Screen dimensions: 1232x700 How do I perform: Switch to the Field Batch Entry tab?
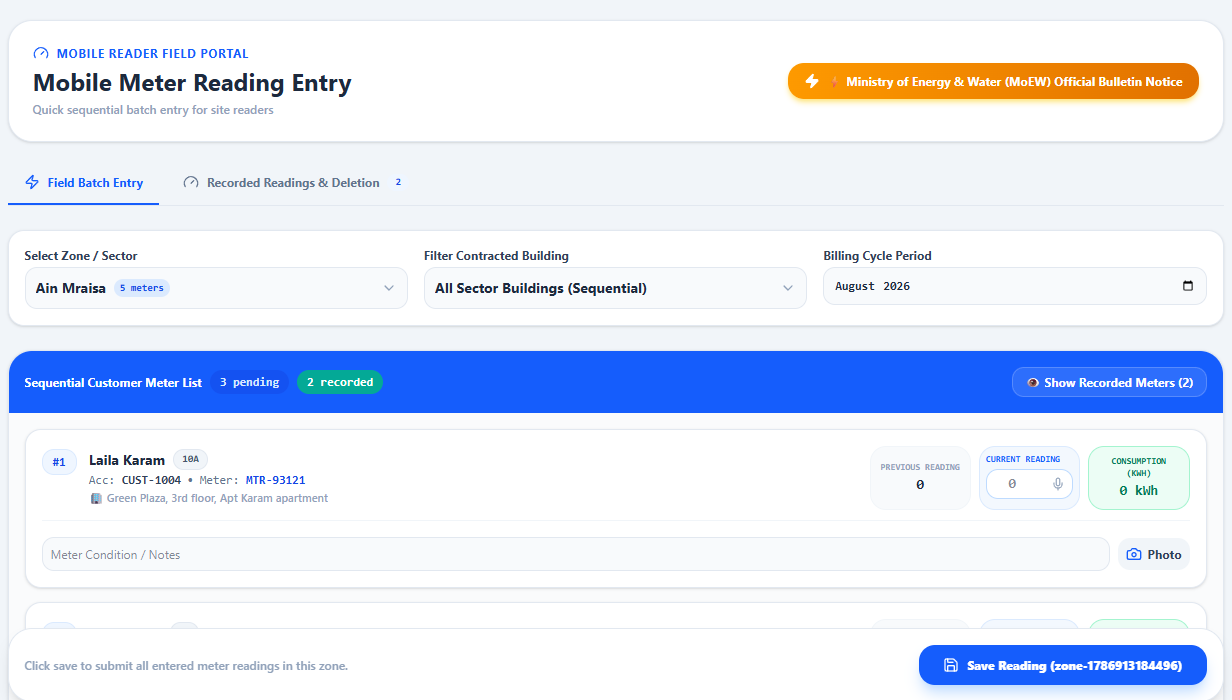(x=84, y=183)
